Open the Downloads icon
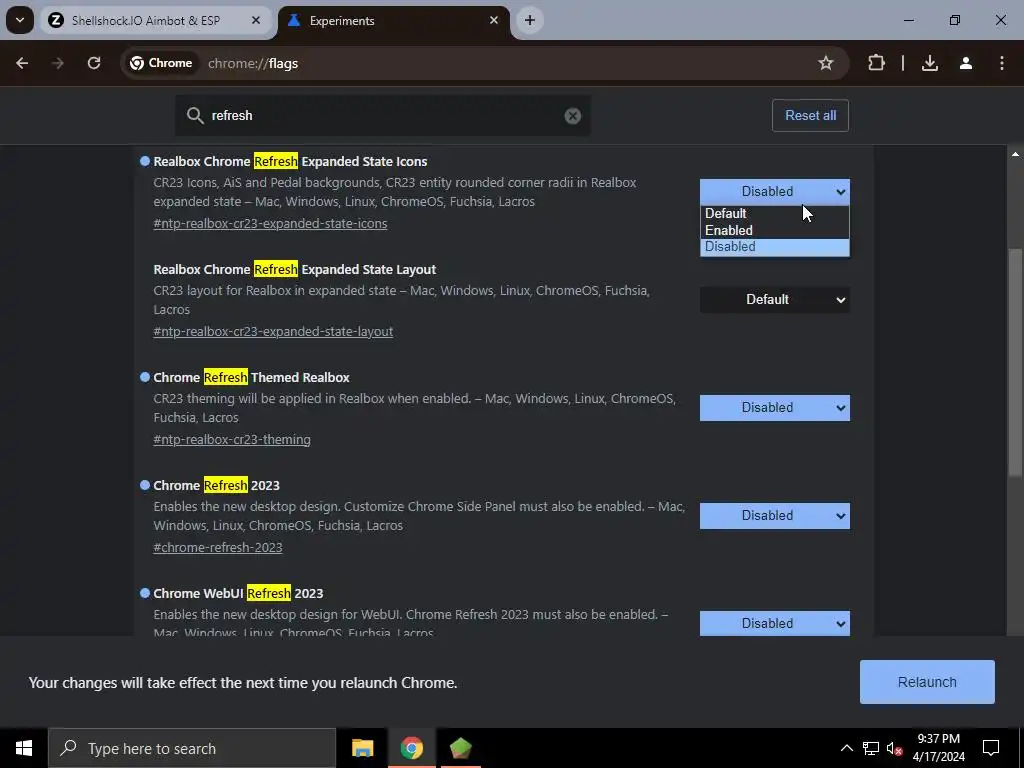1024x768 pixels. coord(930,63)
